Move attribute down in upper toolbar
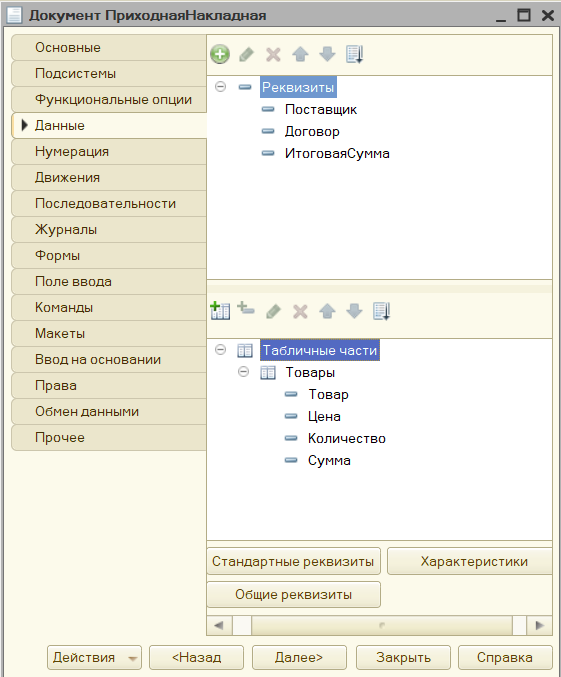 pyautogui.click(x=327, y=54)
